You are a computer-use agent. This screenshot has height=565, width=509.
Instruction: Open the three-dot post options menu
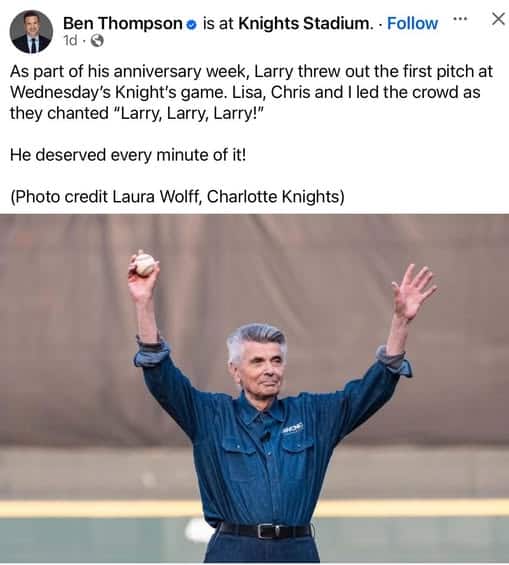460,18
